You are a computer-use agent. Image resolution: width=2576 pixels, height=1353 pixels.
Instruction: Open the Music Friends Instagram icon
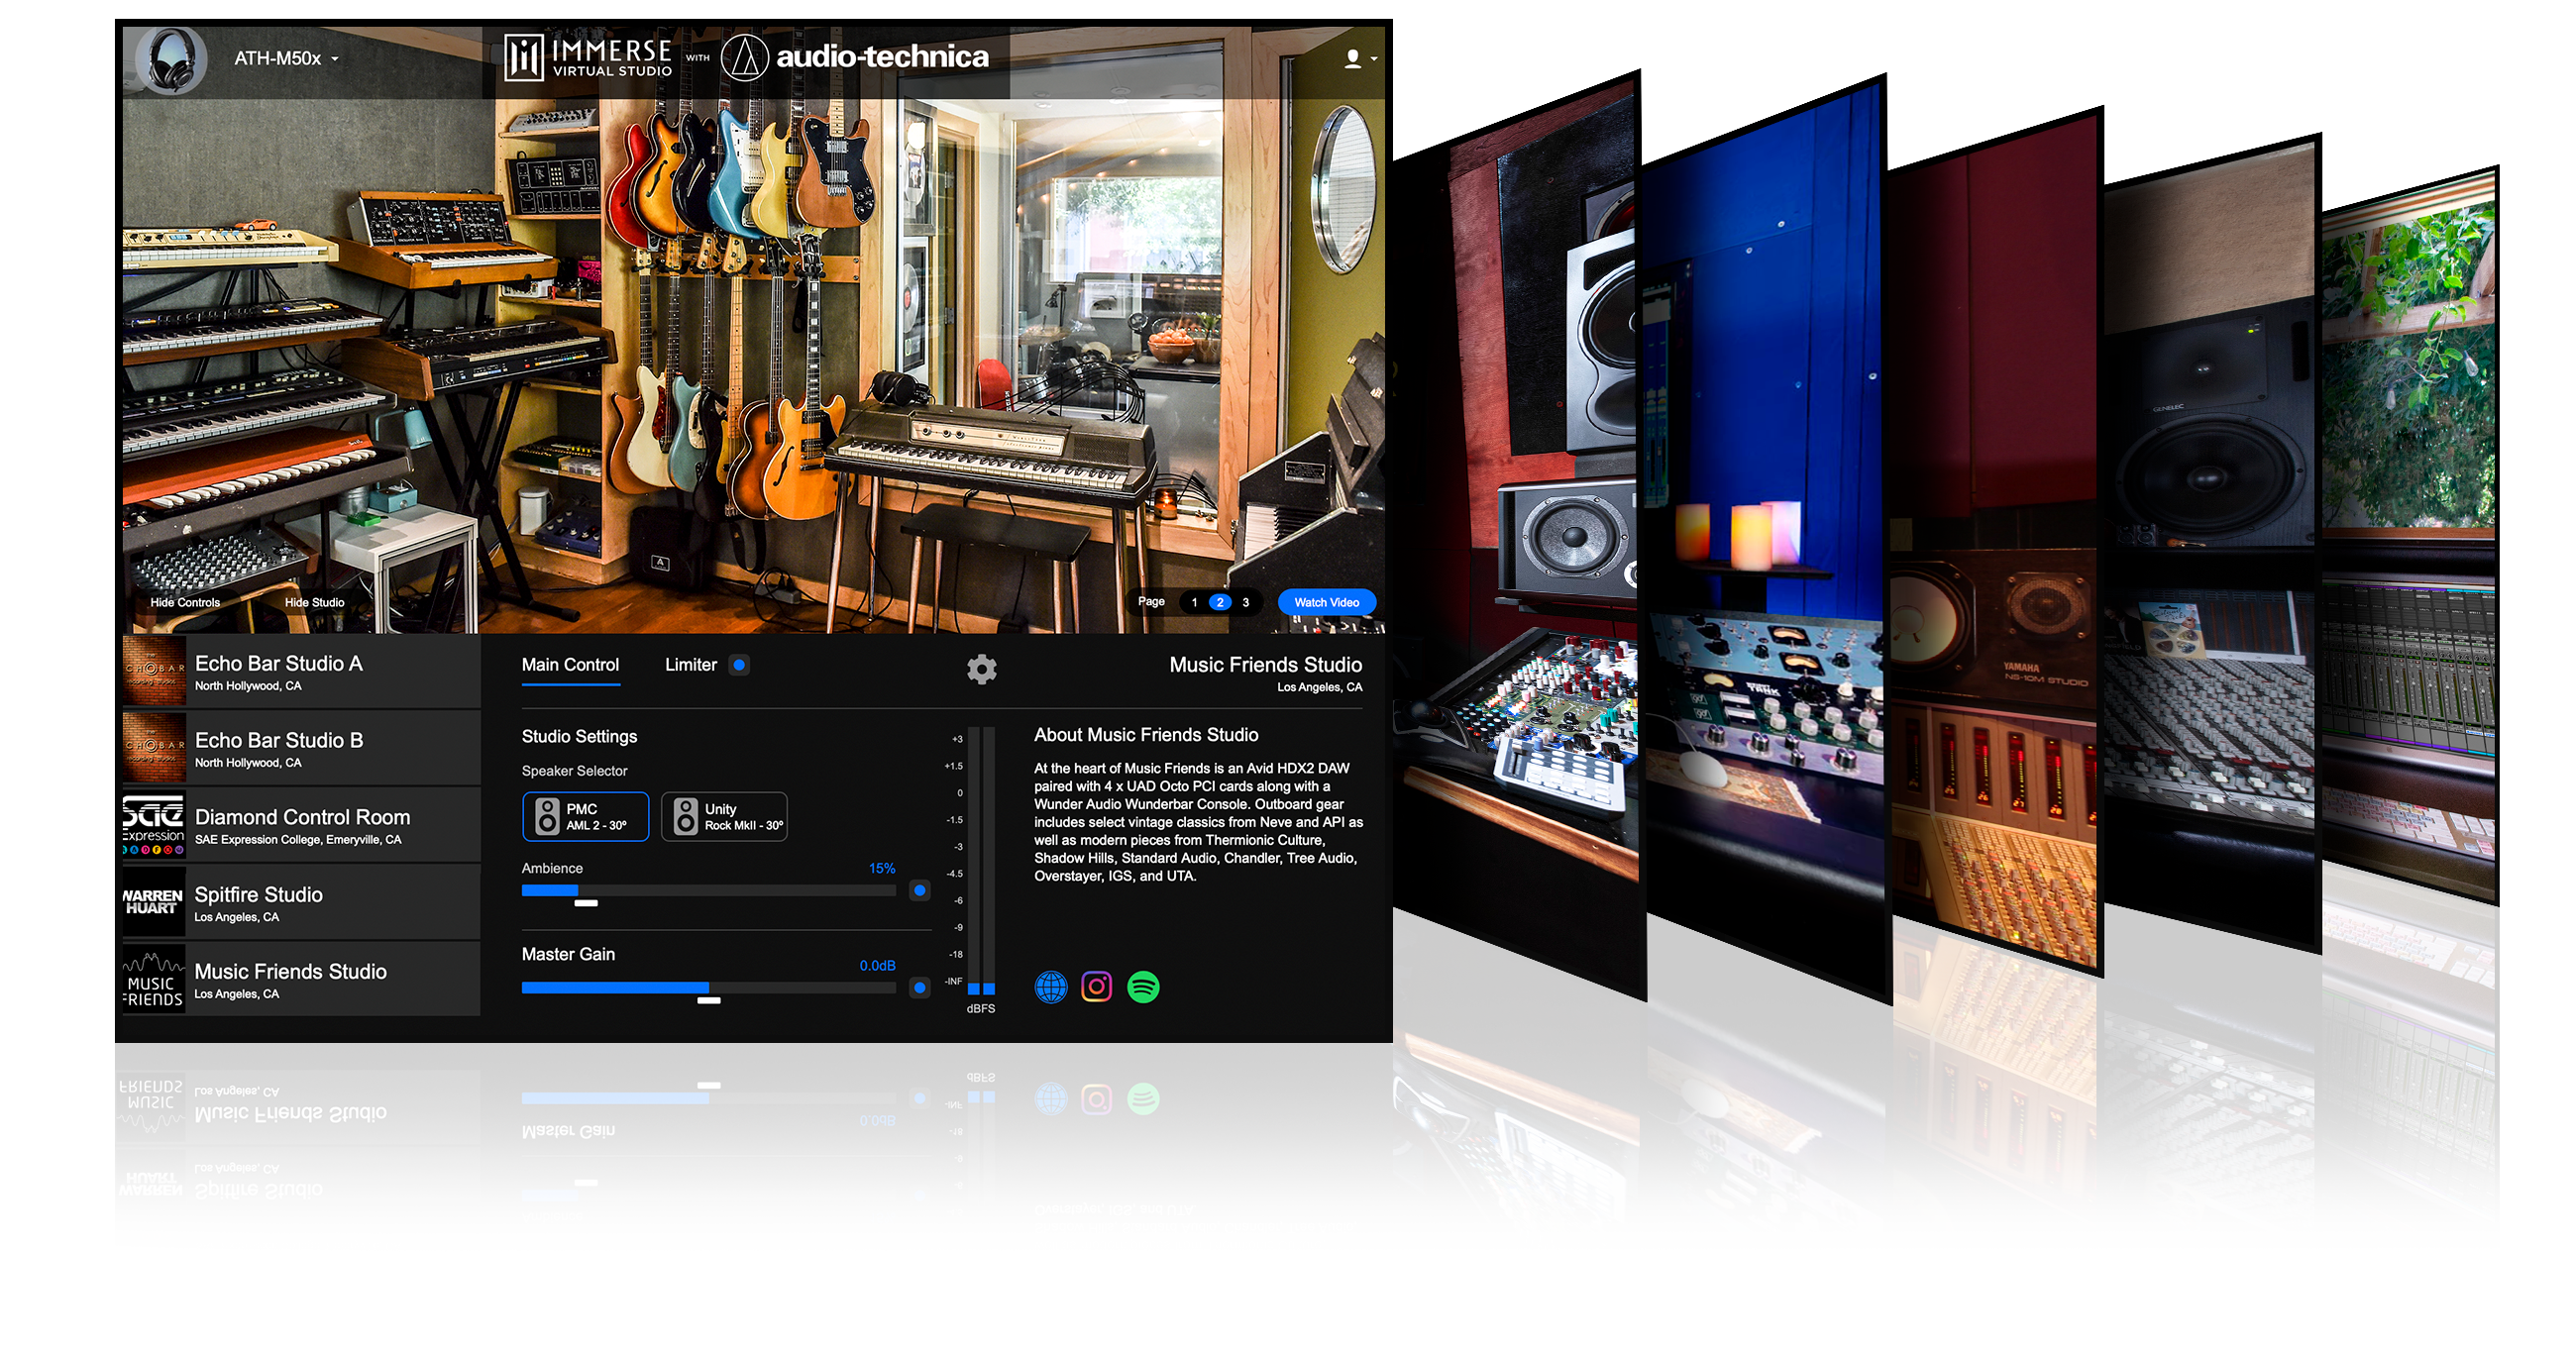point(1097,988)
